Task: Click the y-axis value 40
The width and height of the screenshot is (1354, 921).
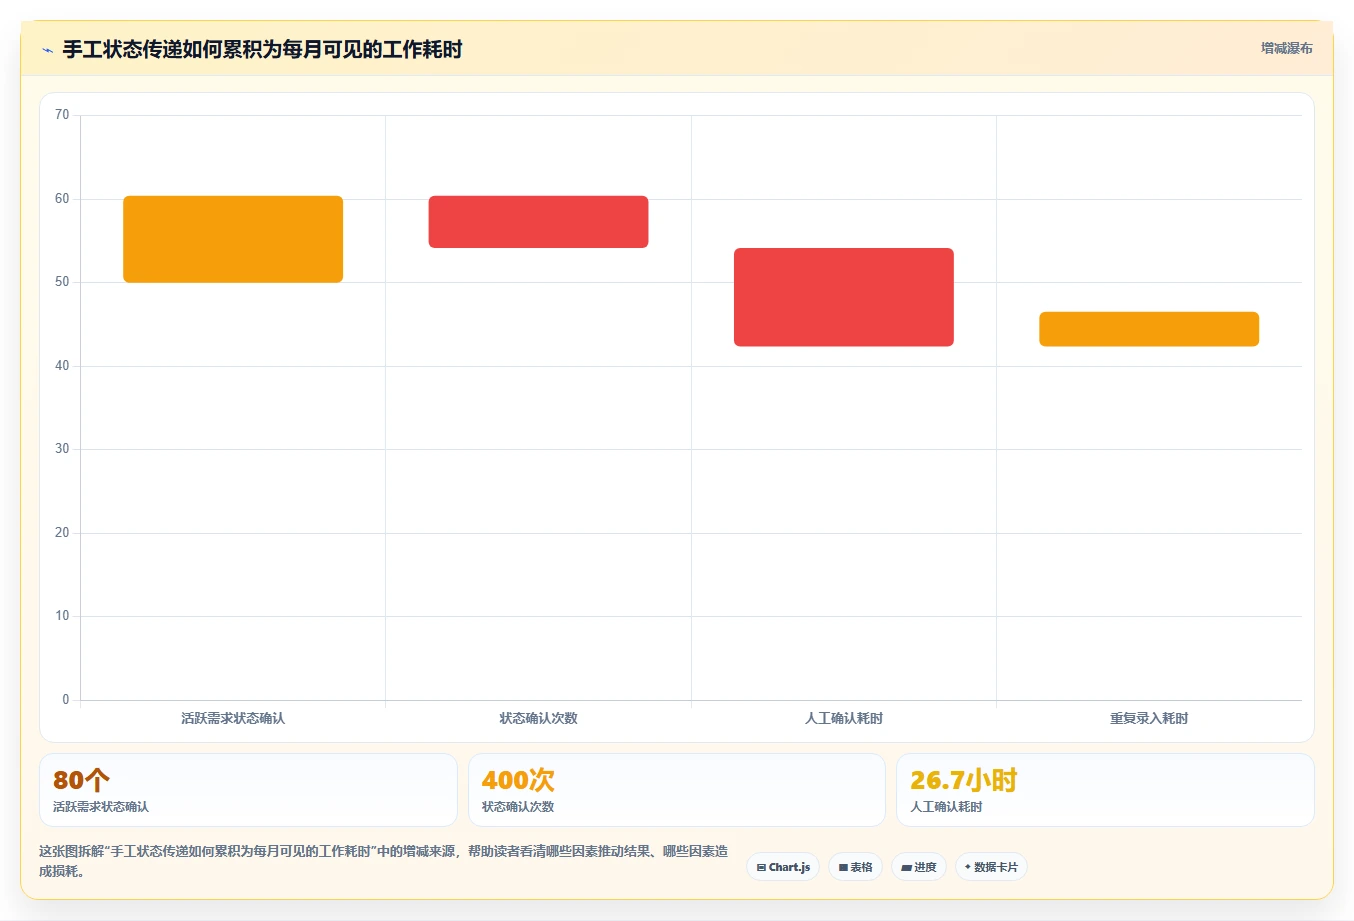Action: click(x=62, y=366)
